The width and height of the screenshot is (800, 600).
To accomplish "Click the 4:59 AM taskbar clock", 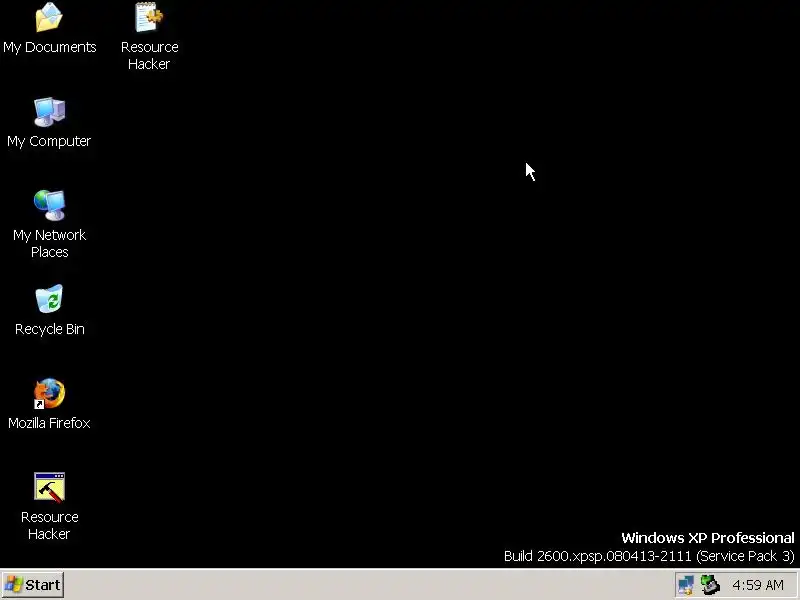I will [758, 585].
